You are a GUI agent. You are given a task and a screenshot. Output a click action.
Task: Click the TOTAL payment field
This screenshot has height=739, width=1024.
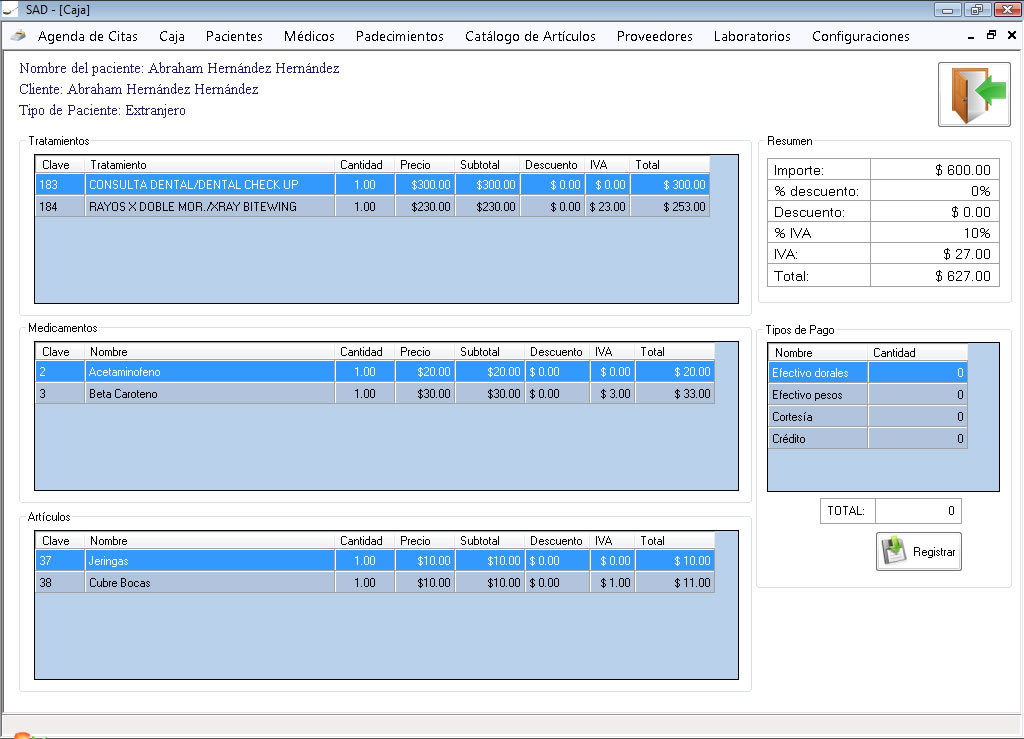(x=918, y=511)
